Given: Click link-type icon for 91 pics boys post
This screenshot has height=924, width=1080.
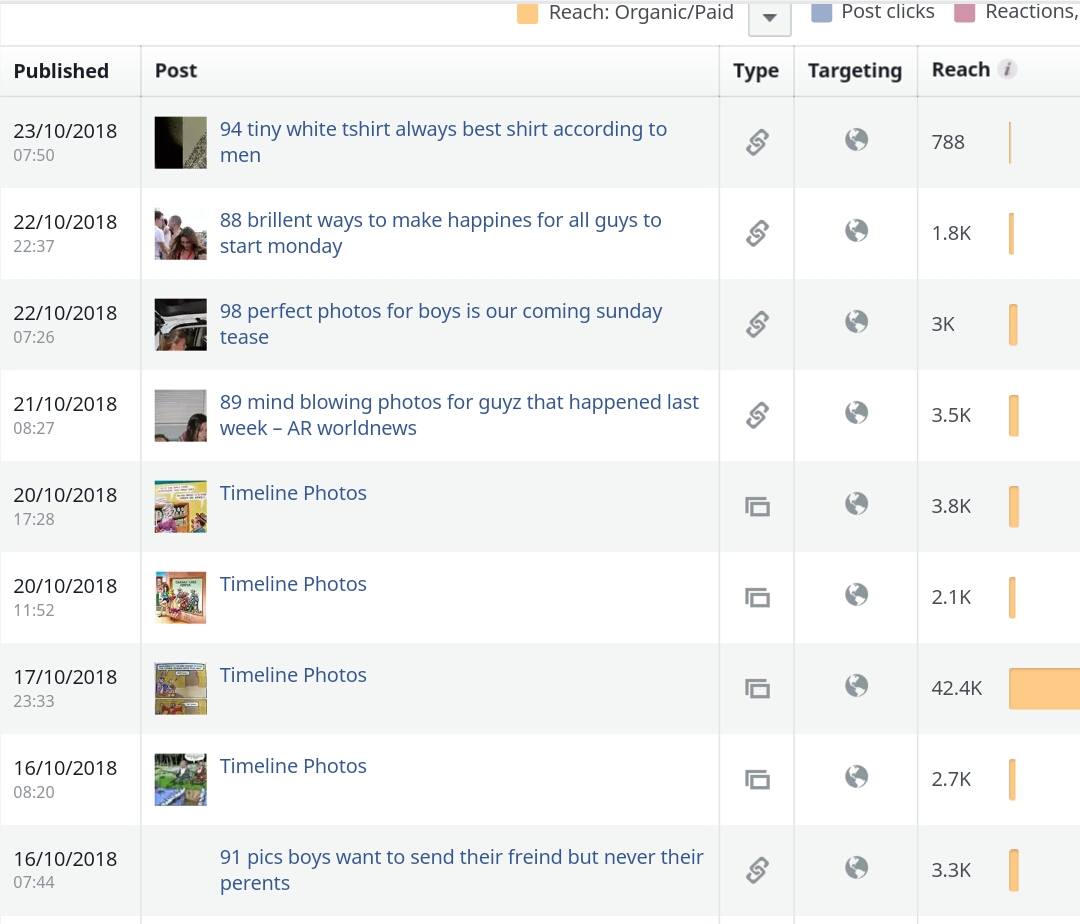Looking at the screenshot, I should [757, 870].
